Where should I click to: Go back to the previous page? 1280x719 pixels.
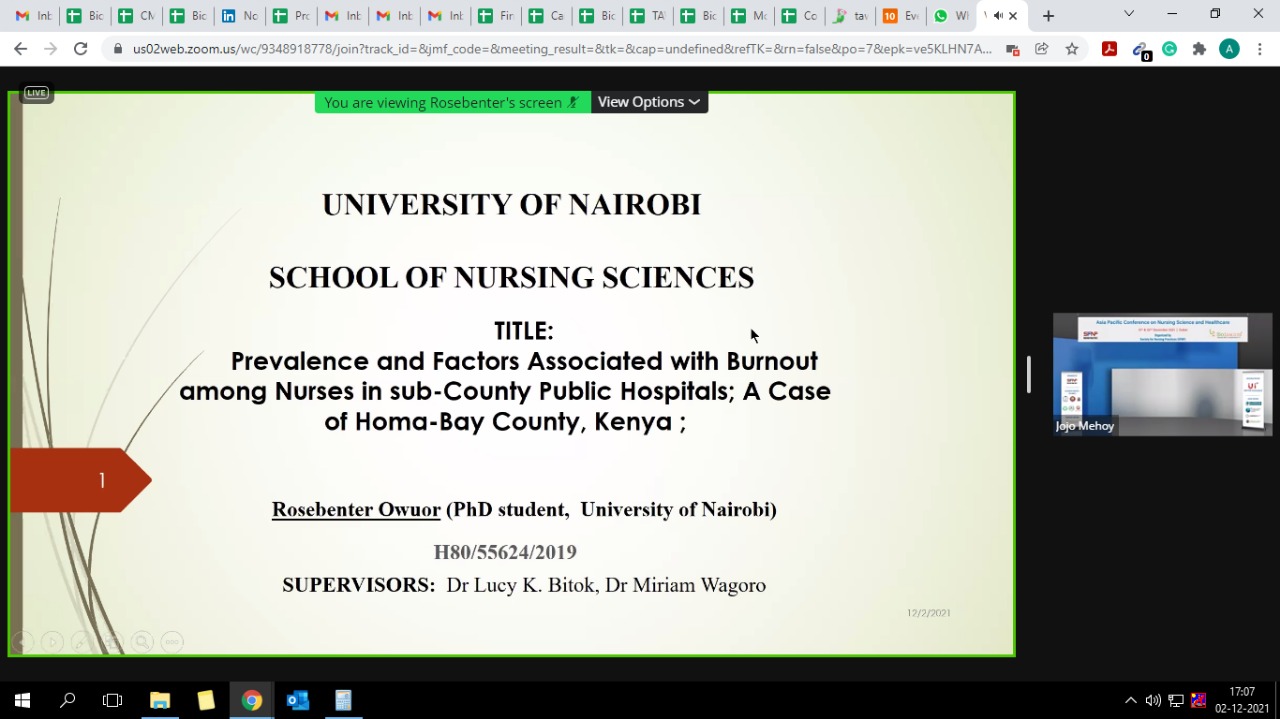[21, 49]
